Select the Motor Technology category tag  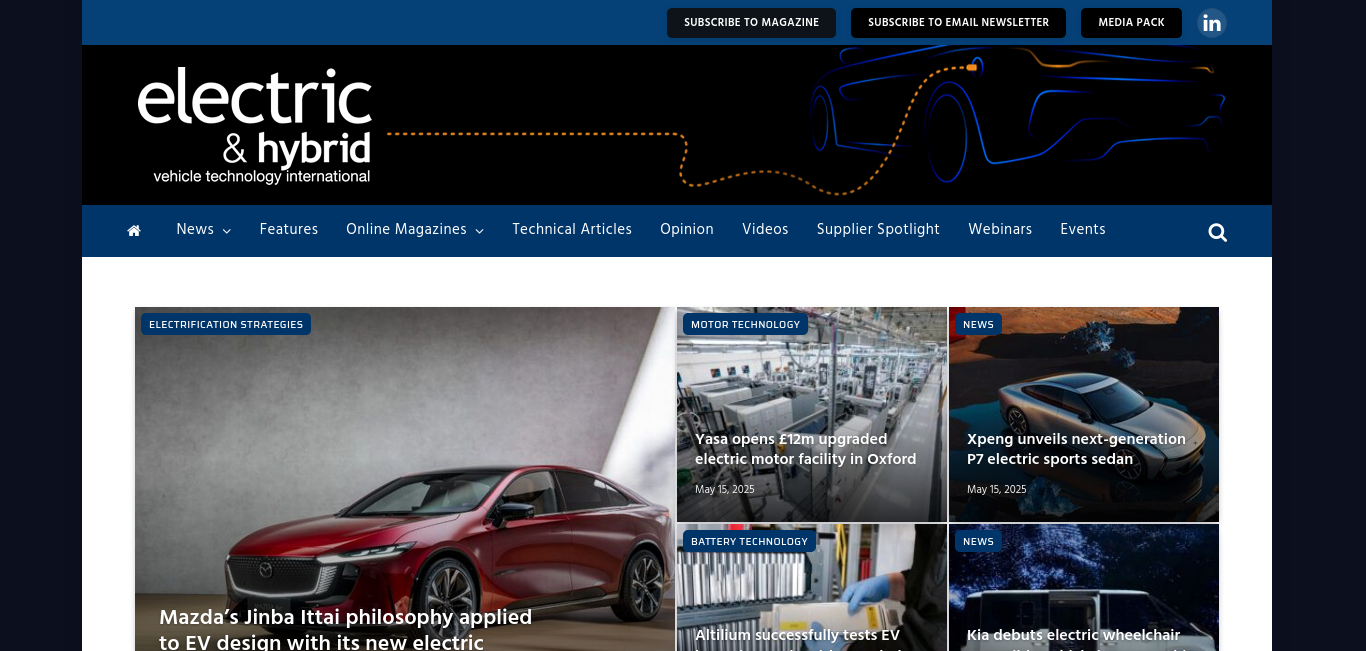click(x=746, y=324)
